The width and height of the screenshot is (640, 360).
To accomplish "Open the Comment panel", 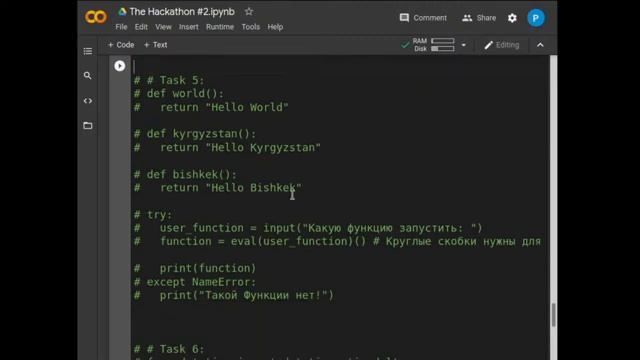I will coord(423,18).
